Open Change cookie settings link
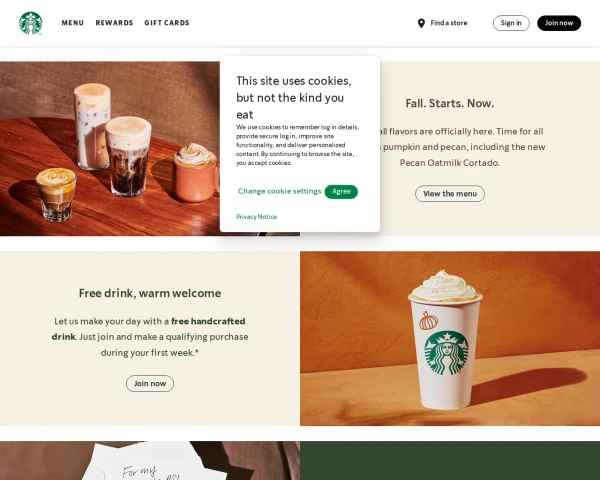This screenshot has height=480, width=600. point(280,191)
